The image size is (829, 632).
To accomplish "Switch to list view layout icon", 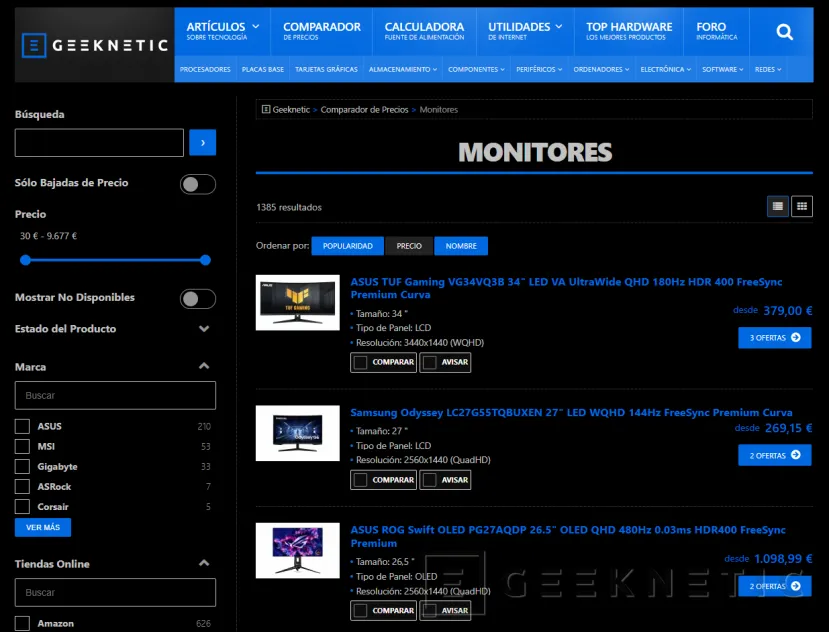I will tap(778, 206).
